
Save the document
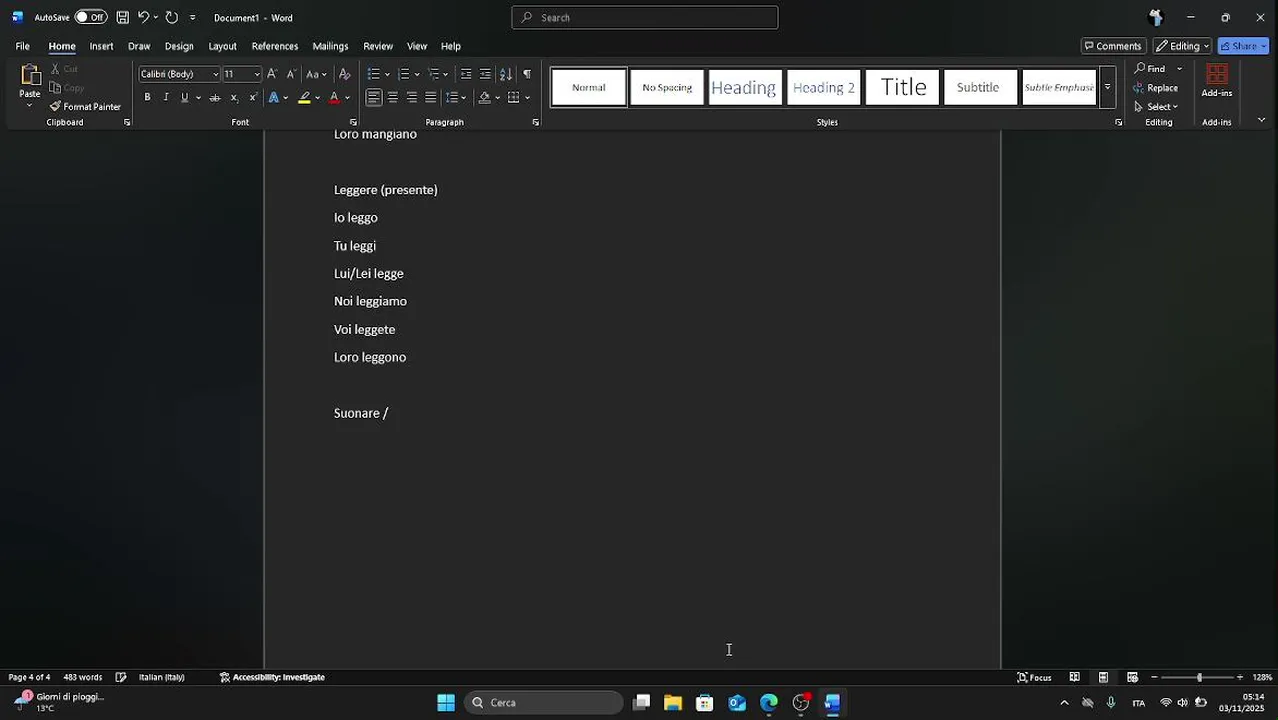tap(122, 17)
